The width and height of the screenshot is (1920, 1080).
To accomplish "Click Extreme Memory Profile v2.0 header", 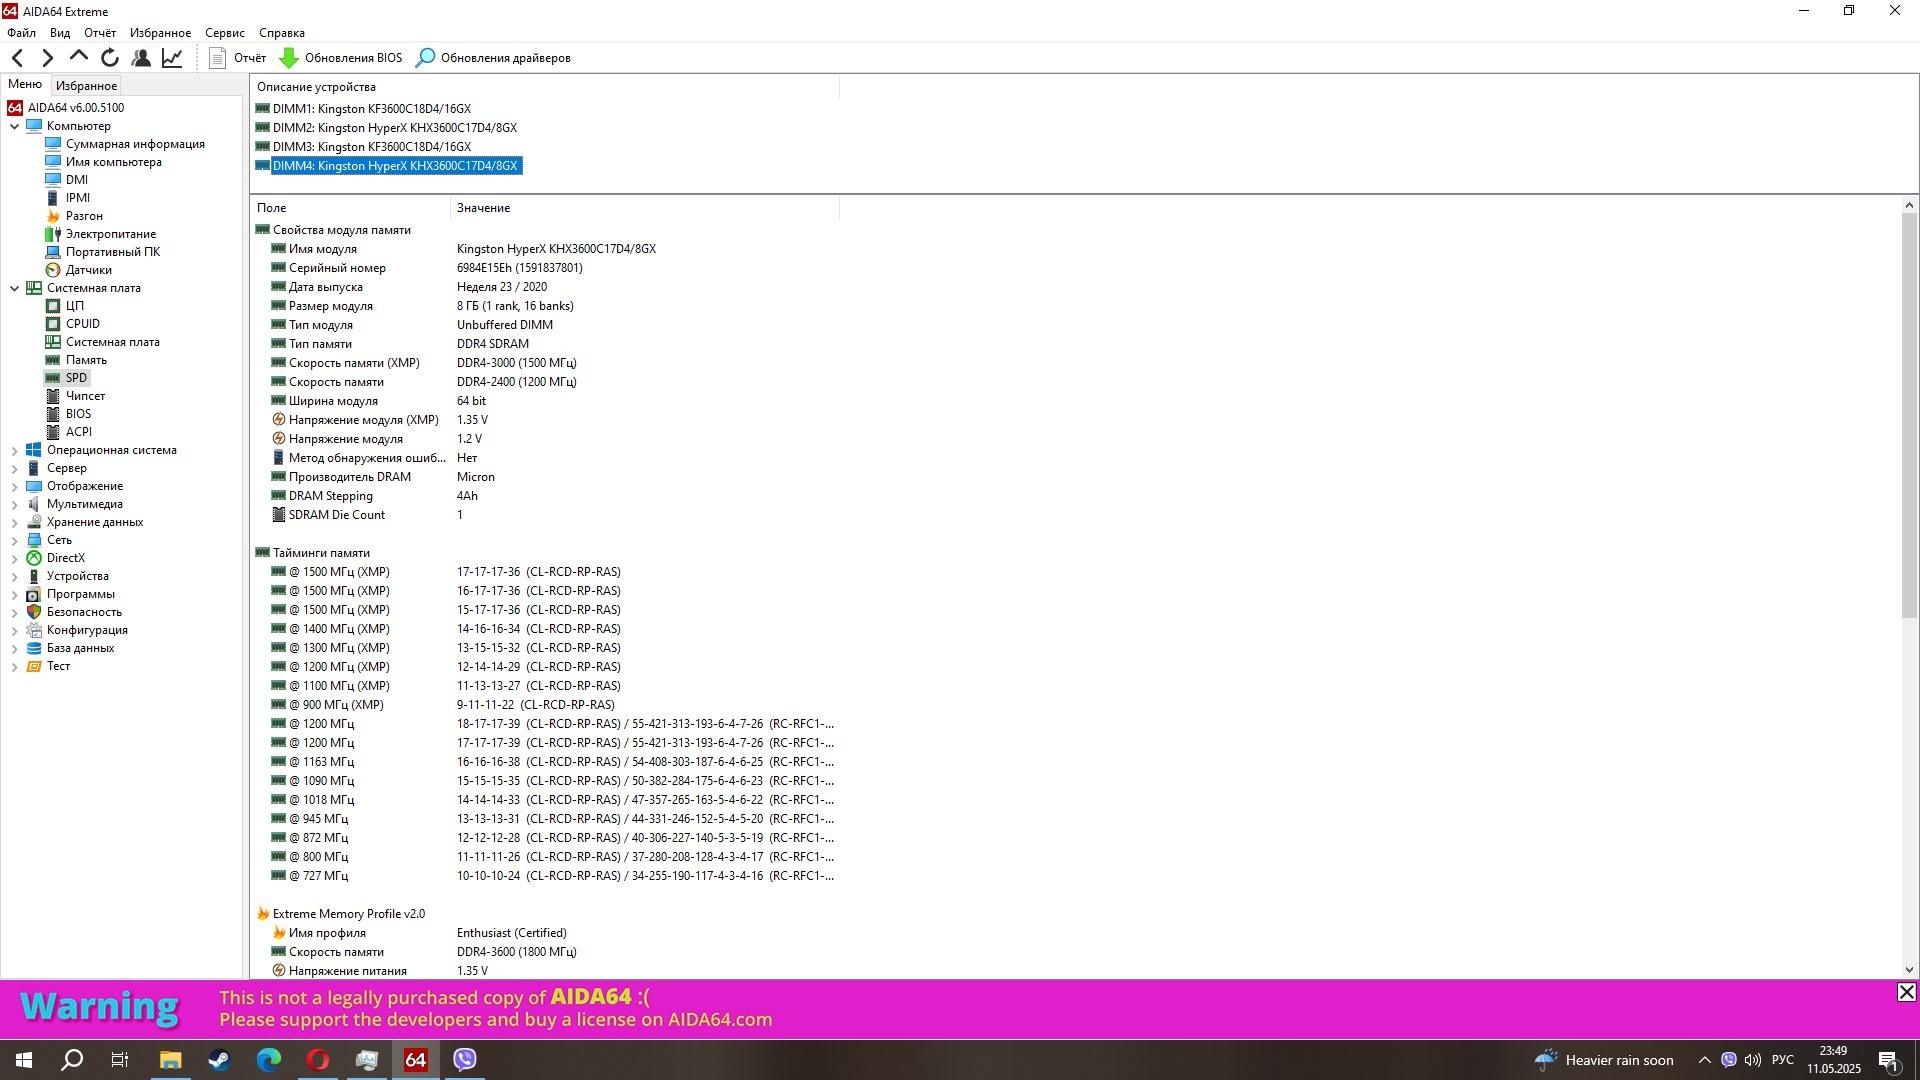I will click(348, 914).
